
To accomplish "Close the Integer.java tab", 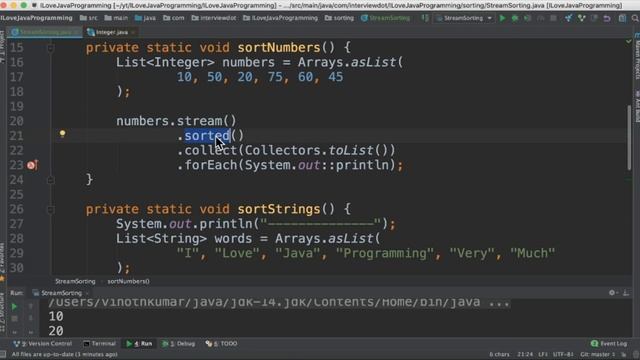I will (133, 32).
